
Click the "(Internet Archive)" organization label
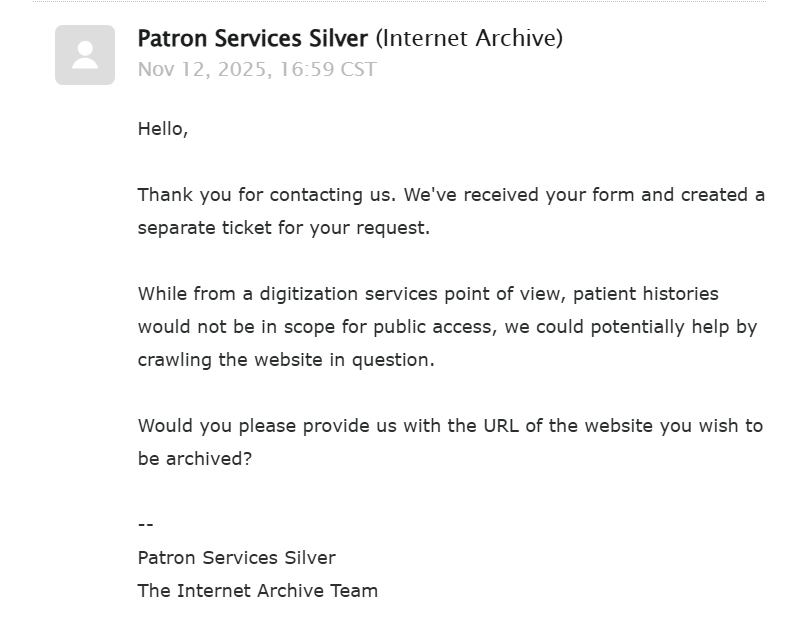pyautogui.click(x=469, y=38)
